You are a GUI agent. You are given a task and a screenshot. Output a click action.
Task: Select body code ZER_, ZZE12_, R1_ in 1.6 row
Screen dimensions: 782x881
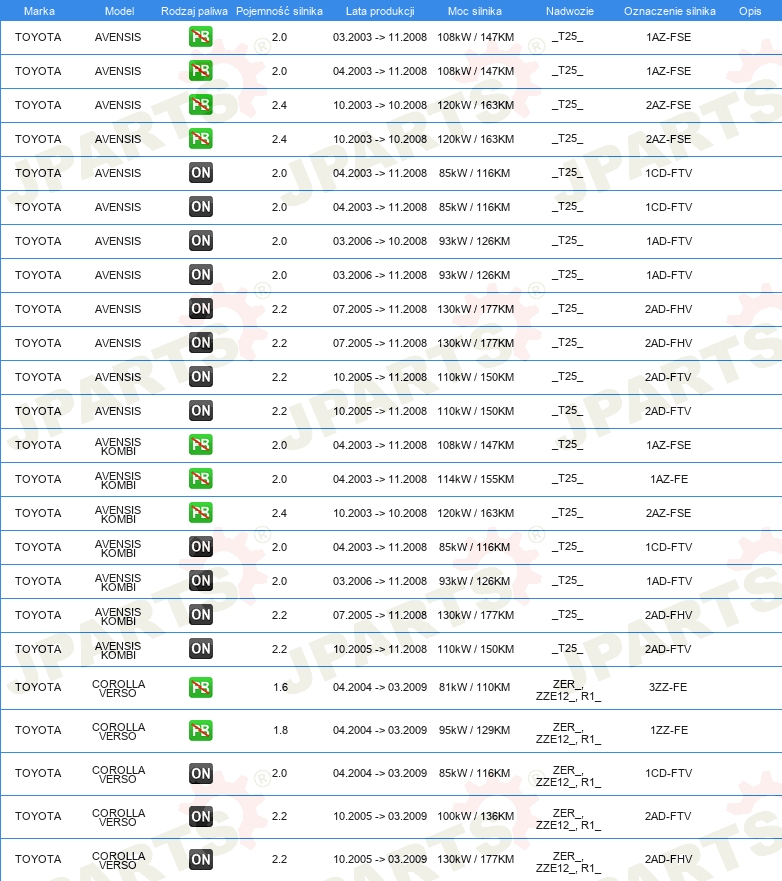(x=568, y=690)
